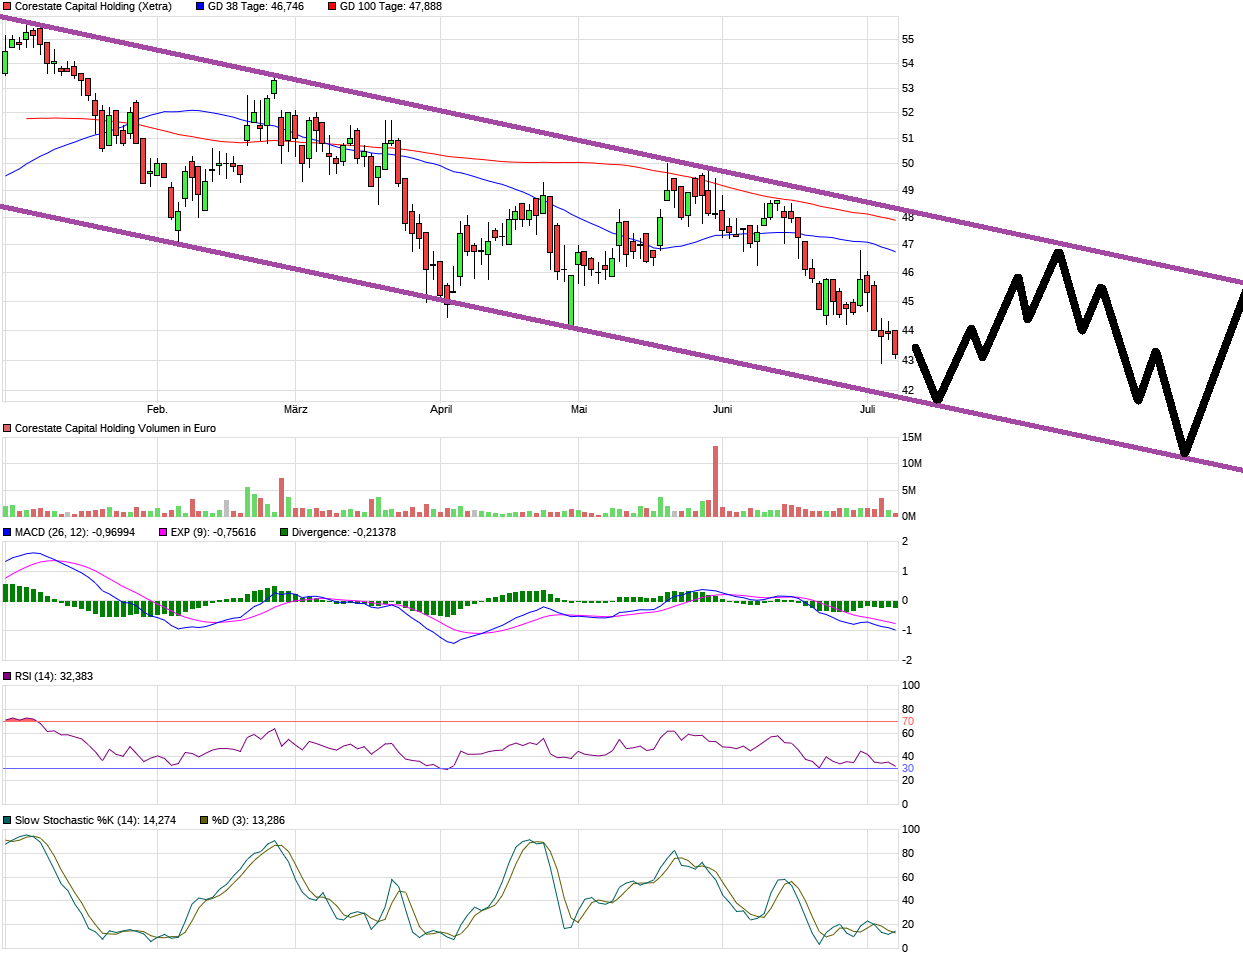Click the März month label on time axis
The width and height of the screenshot is (1243, 958).
296,409
